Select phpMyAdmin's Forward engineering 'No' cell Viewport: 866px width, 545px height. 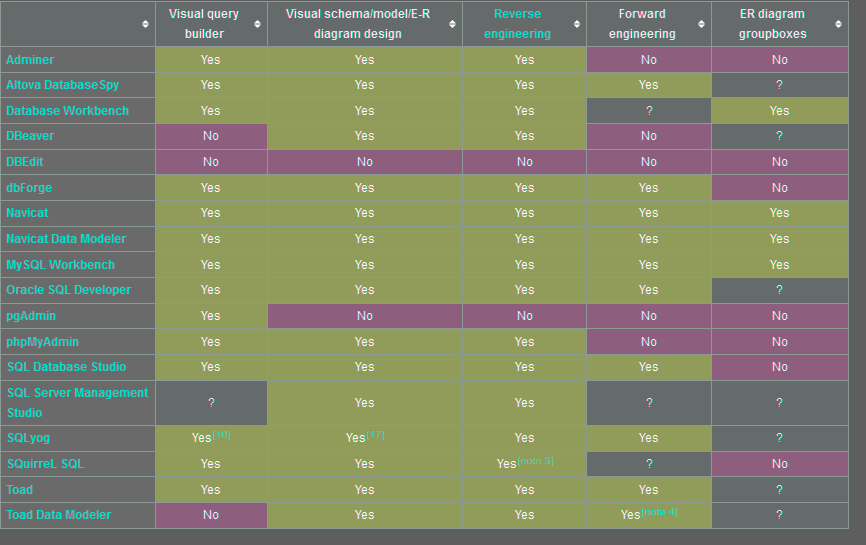point(649,342)
